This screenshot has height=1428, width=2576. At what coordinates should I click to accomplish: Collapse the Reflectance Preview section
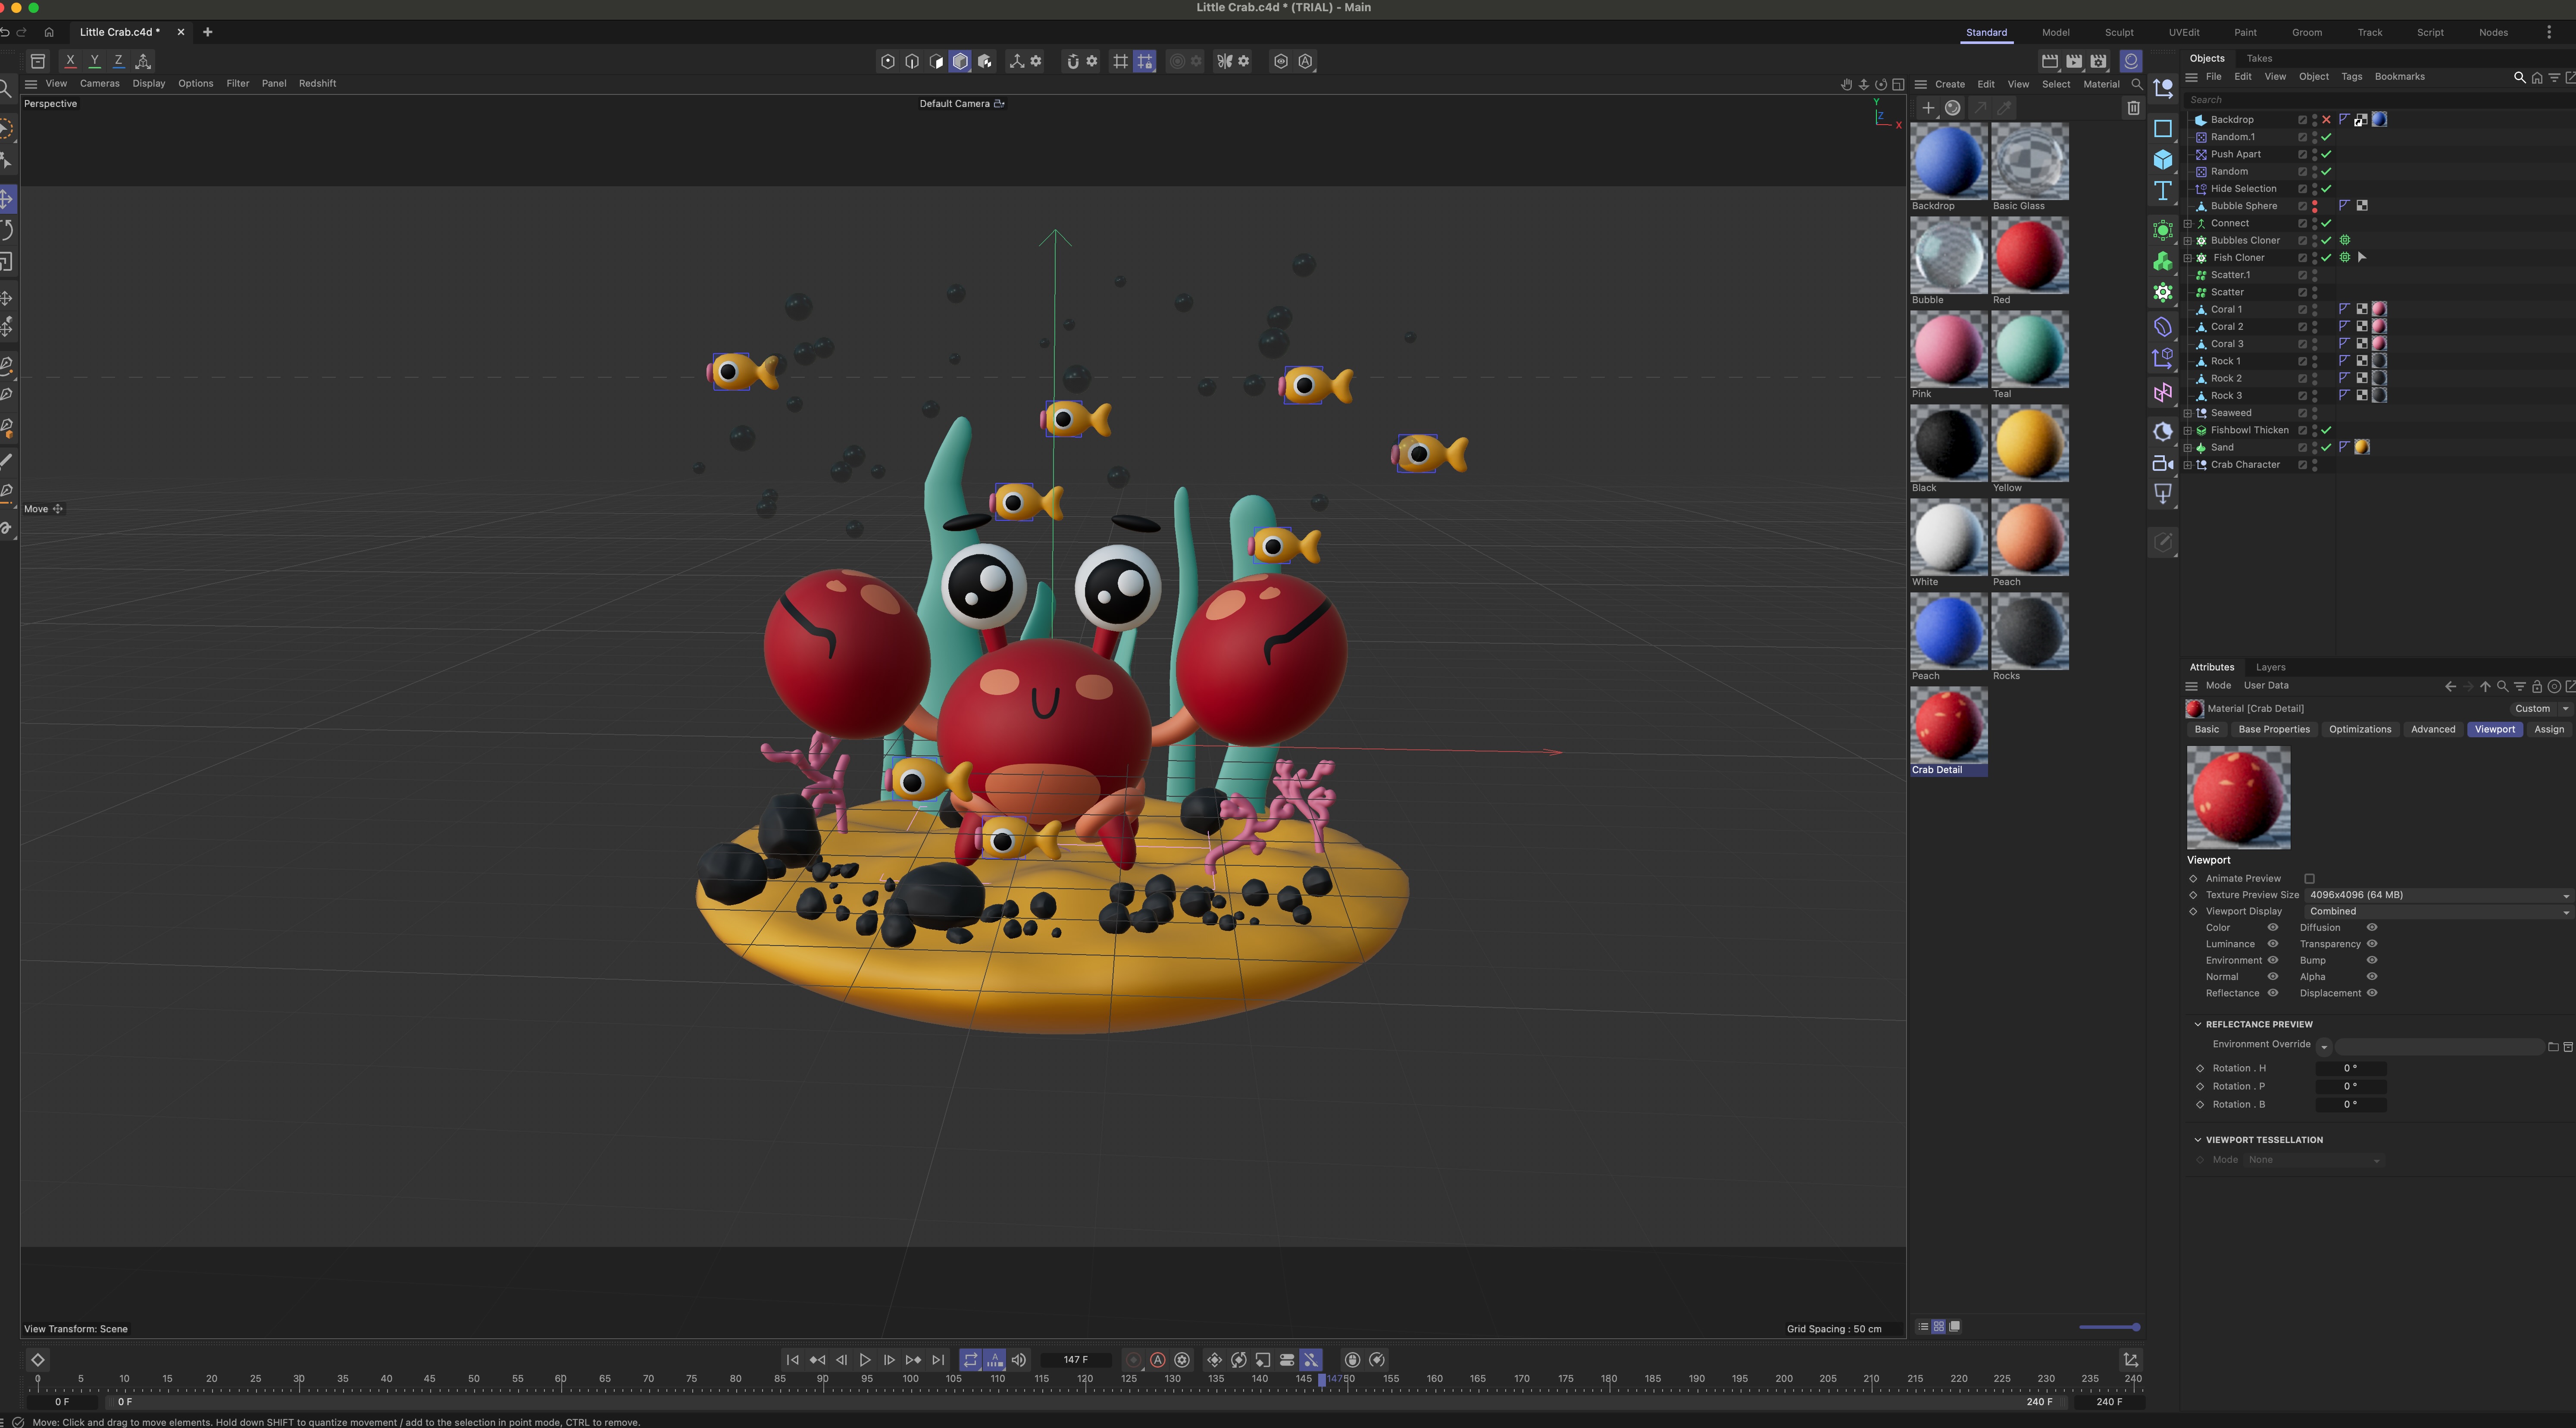click(2198, 1024)
